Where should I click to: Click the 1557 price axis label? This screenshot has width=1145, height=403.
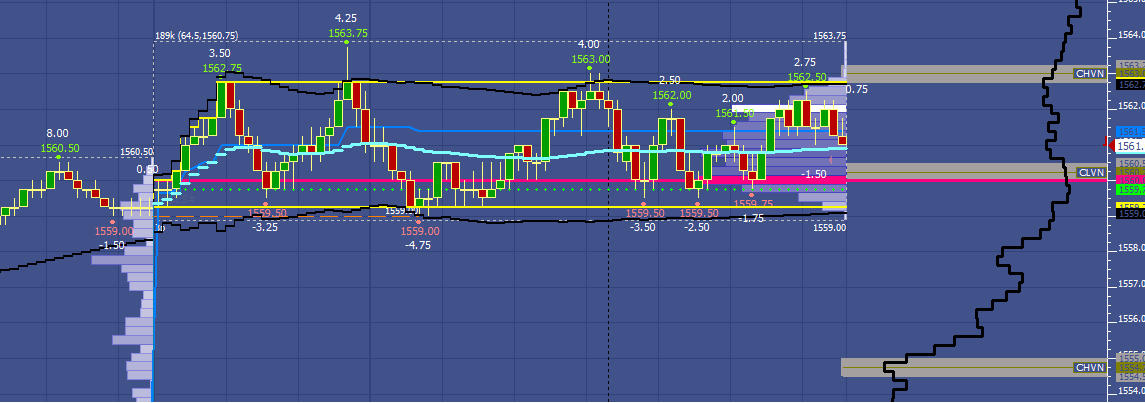point(1131,284)
